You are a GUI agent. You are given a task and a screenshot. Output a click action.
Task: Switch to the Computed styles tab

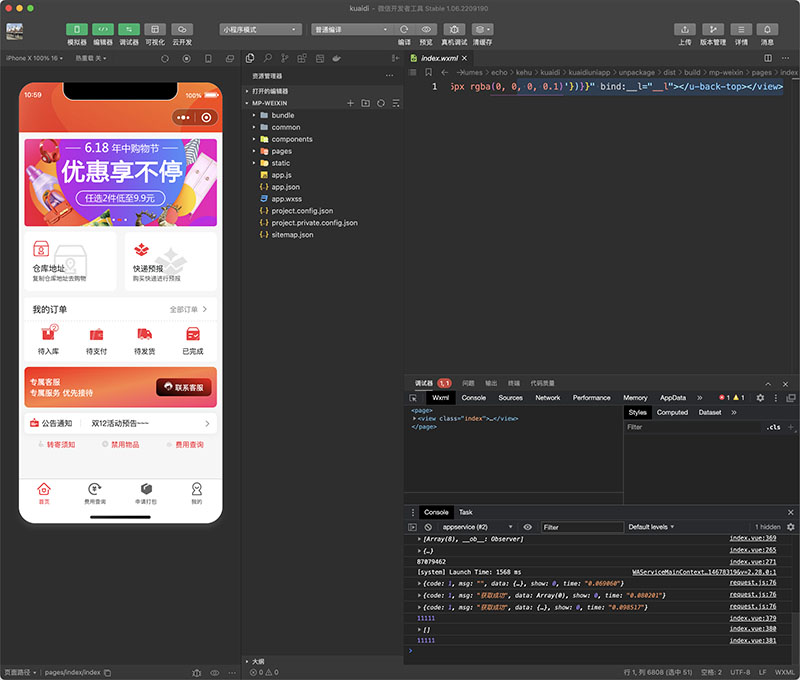[x=672, y=412]
